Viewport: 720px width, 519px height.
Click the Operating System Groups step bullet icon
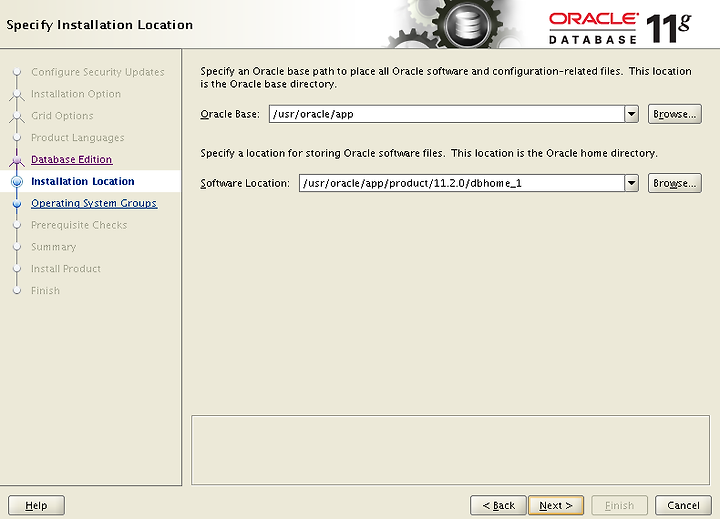coord(17,203)
